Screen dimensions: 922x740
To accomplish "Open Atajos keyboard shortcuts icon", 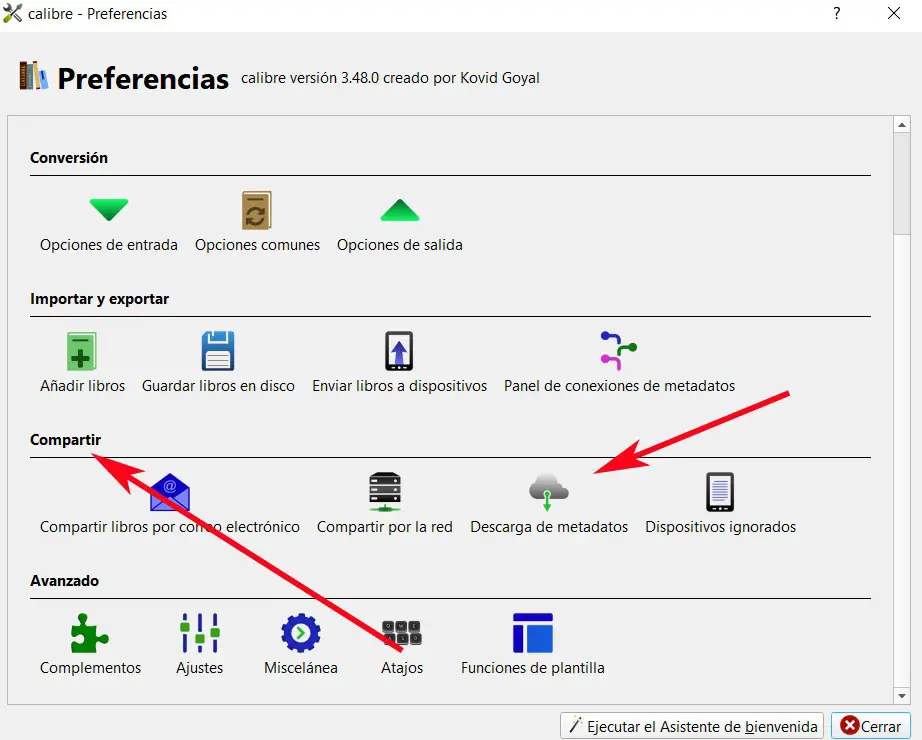I will click(x=402, y=633).
